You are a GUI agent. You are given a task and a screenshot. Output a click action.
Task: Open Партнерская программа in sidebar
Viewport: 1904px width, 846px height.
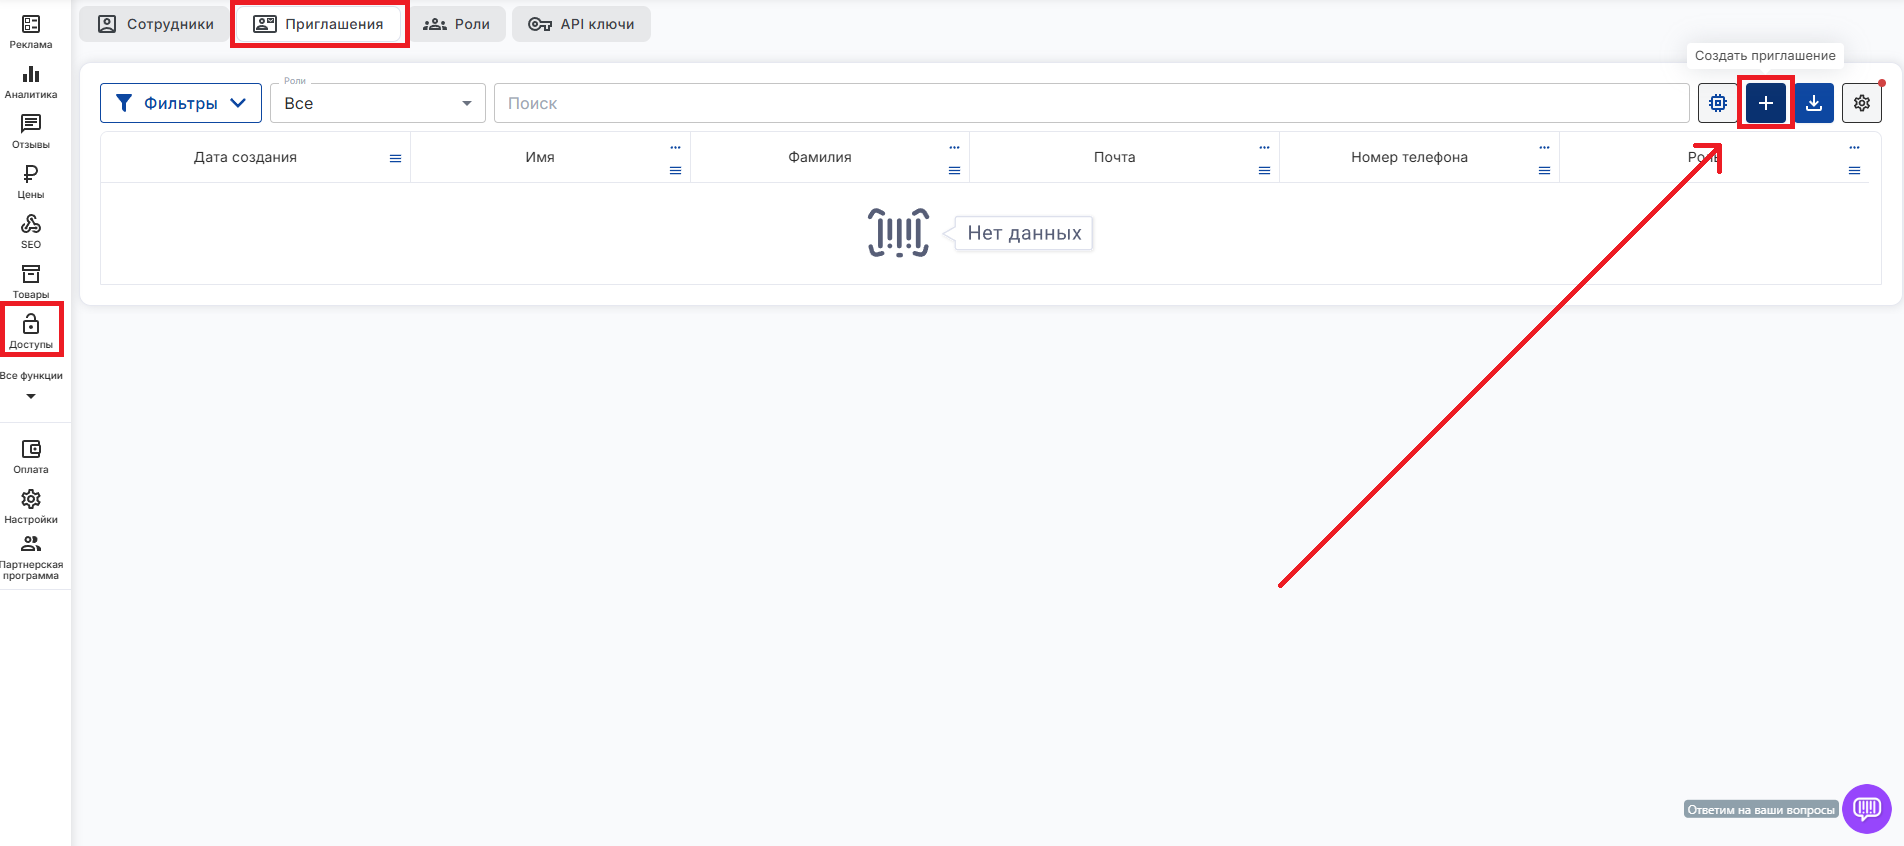tap(31, 557)
